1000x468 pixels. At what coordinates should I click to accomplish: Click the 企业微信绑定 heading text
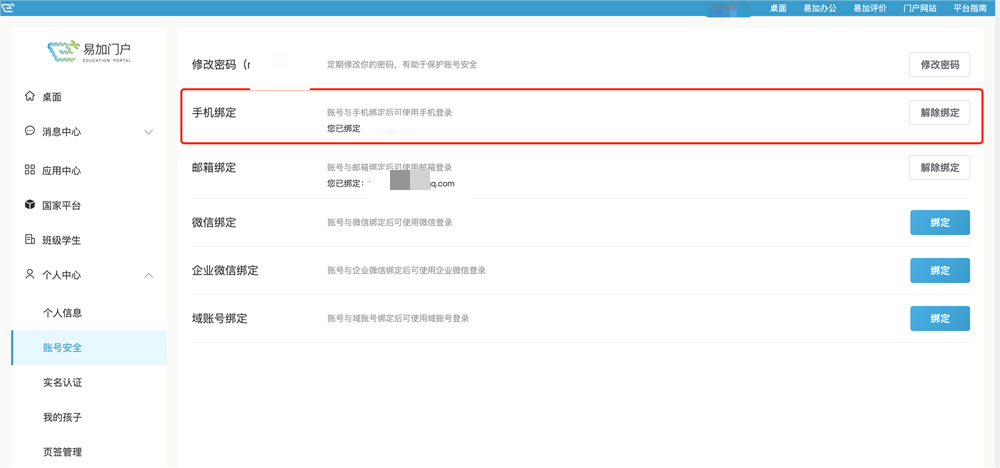pos(225,270)
